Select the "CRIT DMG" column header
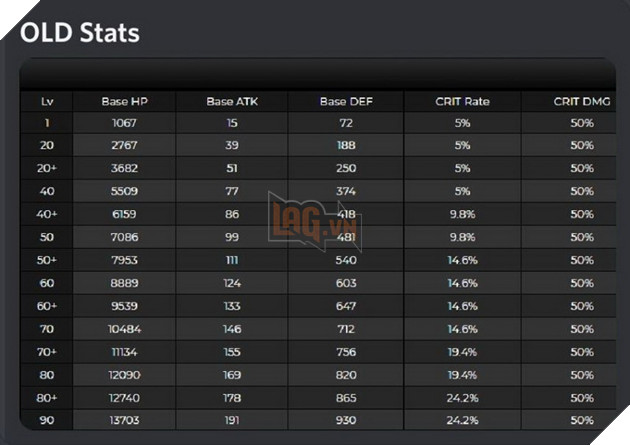Screen dimensions: 630x445 582,101
